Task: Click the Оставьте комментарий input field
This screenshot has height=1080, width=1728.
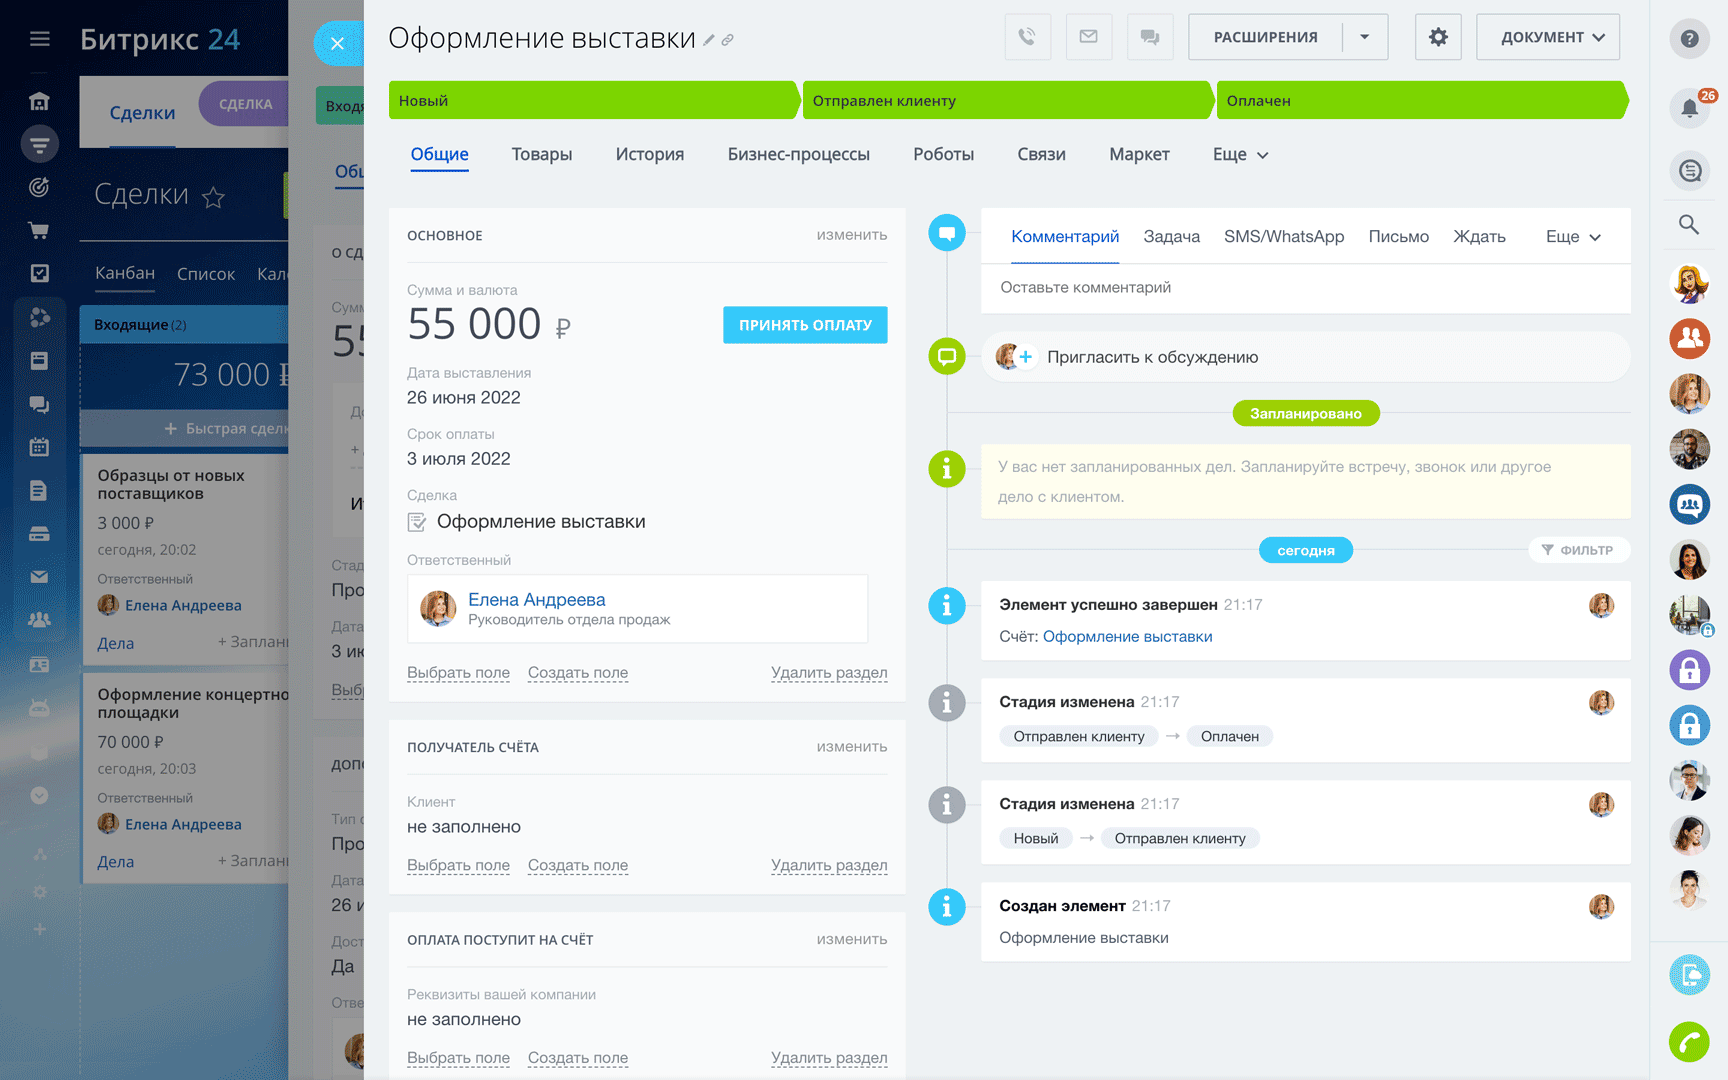Action: (x=1300, y=288)
